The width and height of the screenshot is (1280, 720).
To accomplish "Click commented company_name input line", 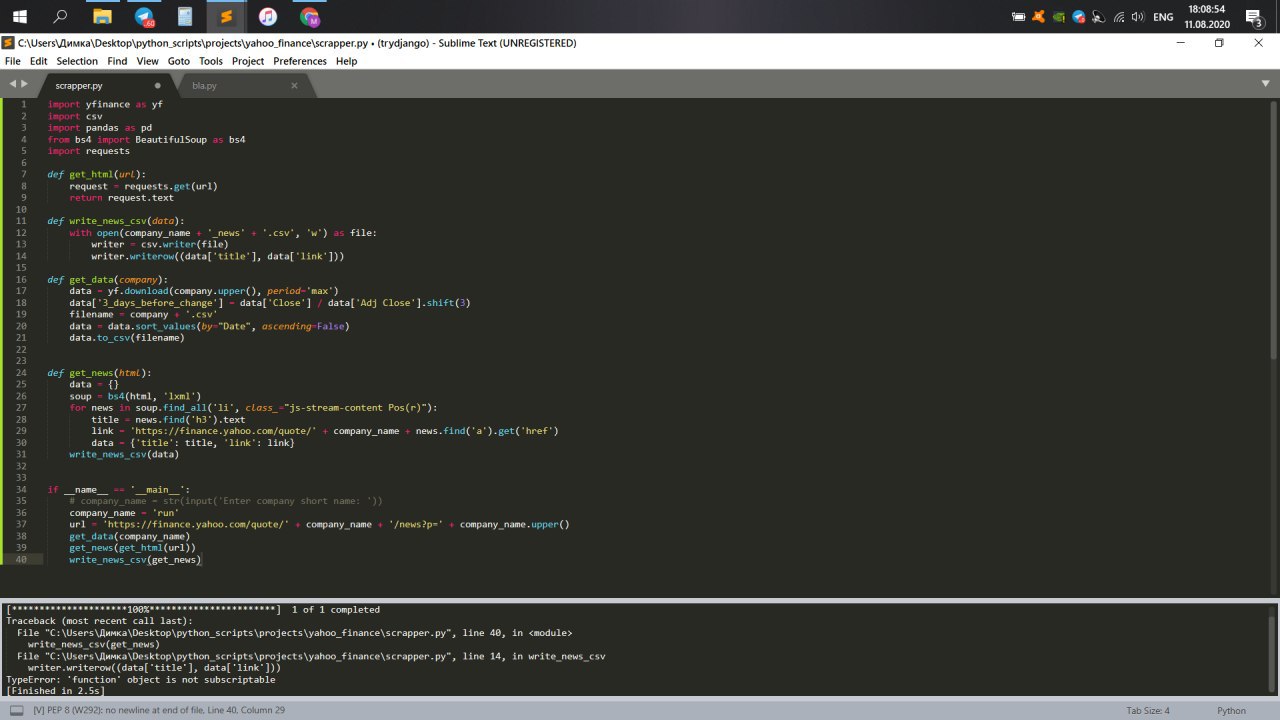I will 226,501.
